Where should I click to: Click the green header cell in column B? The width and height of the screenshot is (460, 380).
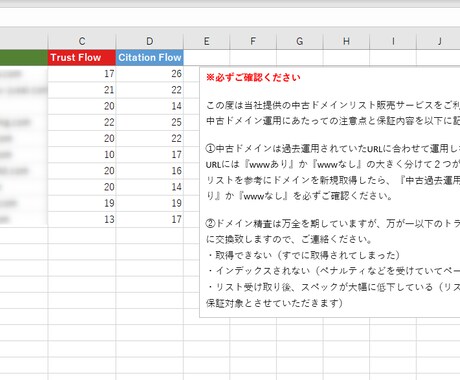click(x=24, y=57)
